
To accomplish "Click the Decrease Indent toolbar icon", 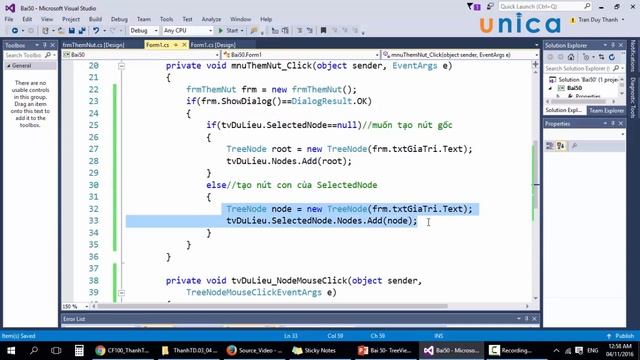I will 299,31.
